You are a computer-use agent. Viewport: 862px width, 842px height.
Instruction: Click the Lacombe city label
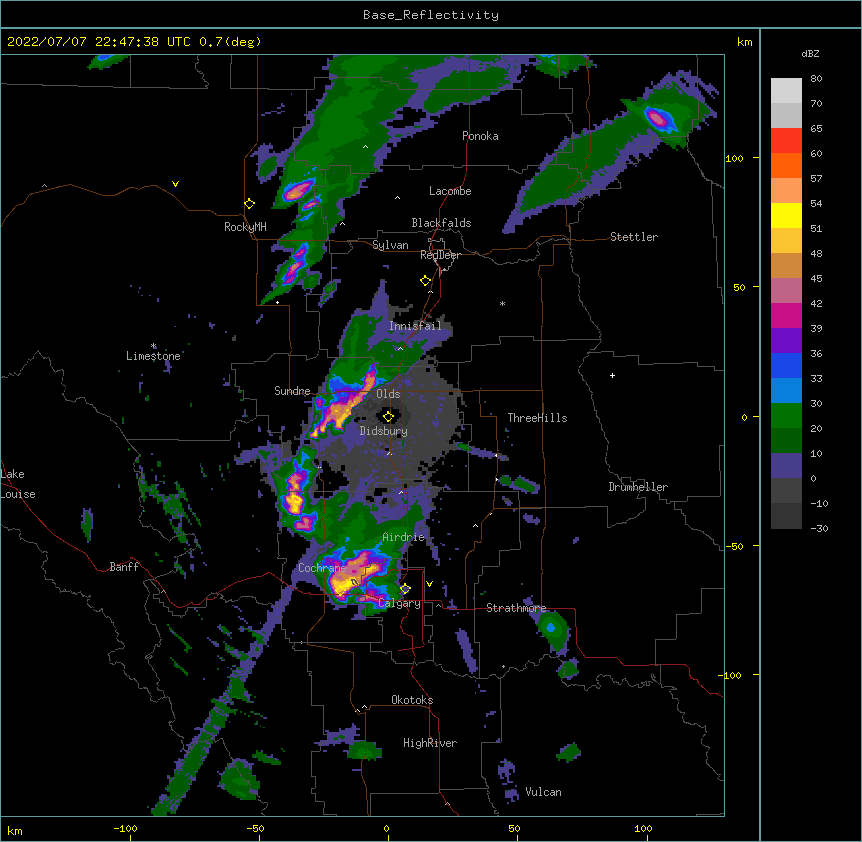tap(450, 191)
